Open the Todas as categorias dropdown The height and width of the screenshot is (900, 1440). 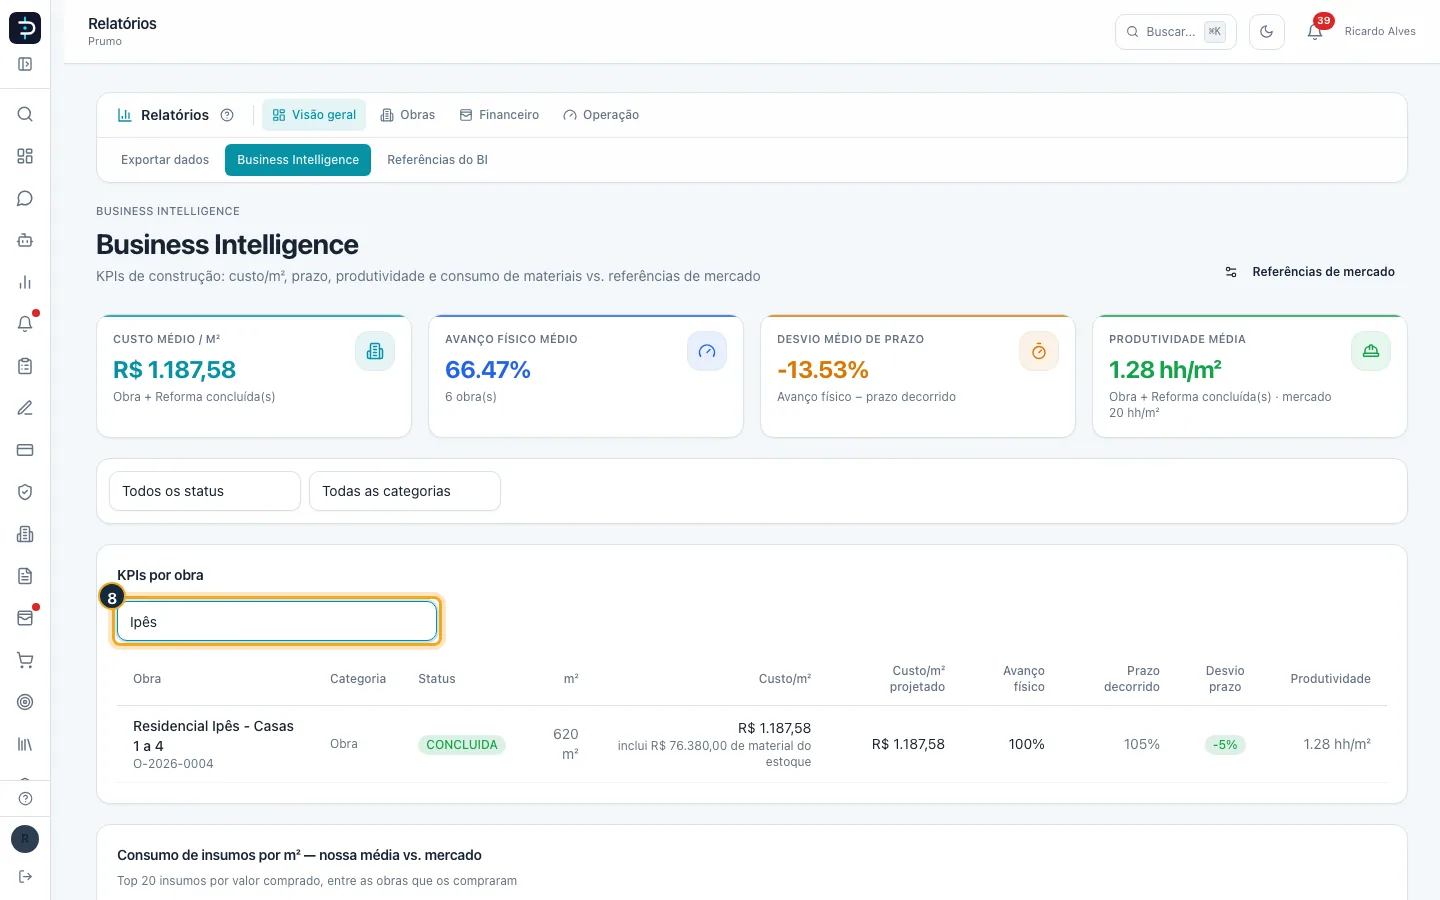pyautogui.click(x=405, y=491)
